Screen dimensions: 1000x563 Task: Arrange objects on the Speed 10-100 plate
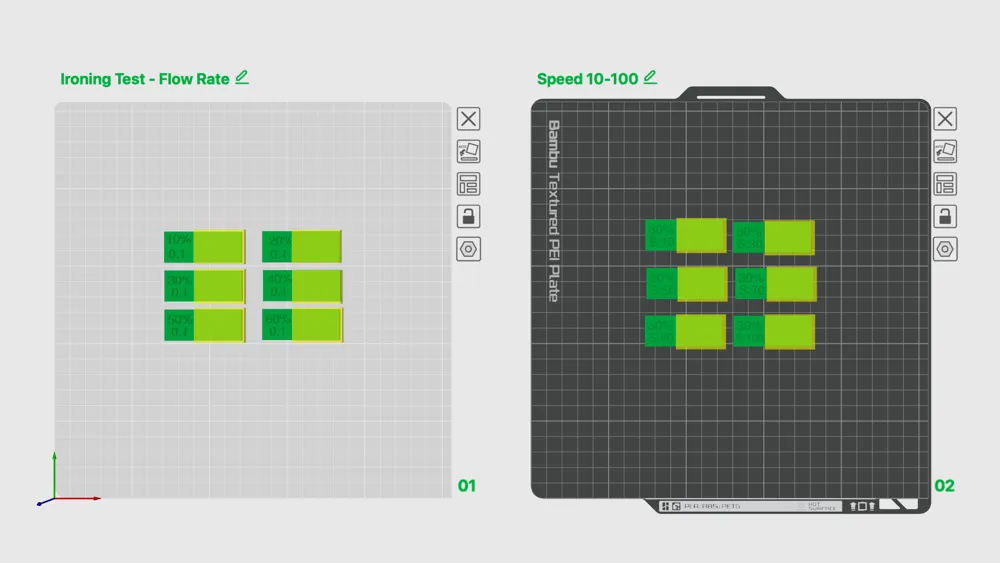[x=945, y=184]
